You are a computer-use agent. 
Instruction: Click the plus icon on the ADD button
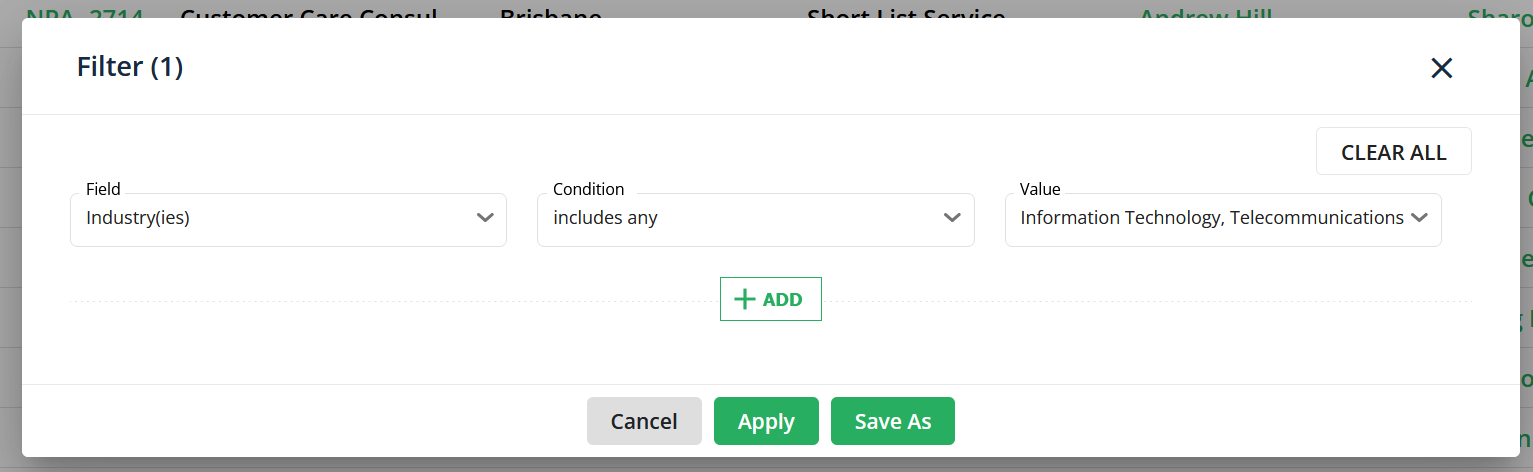(x=745, y=299)
